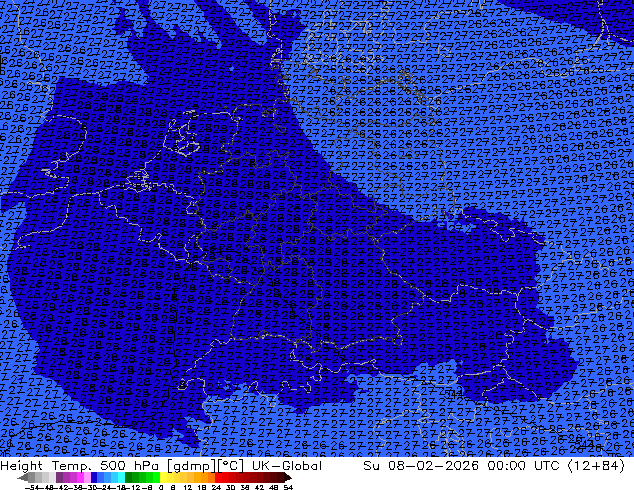Click the '[gdmp]' unit label

(x=192, y=466)
